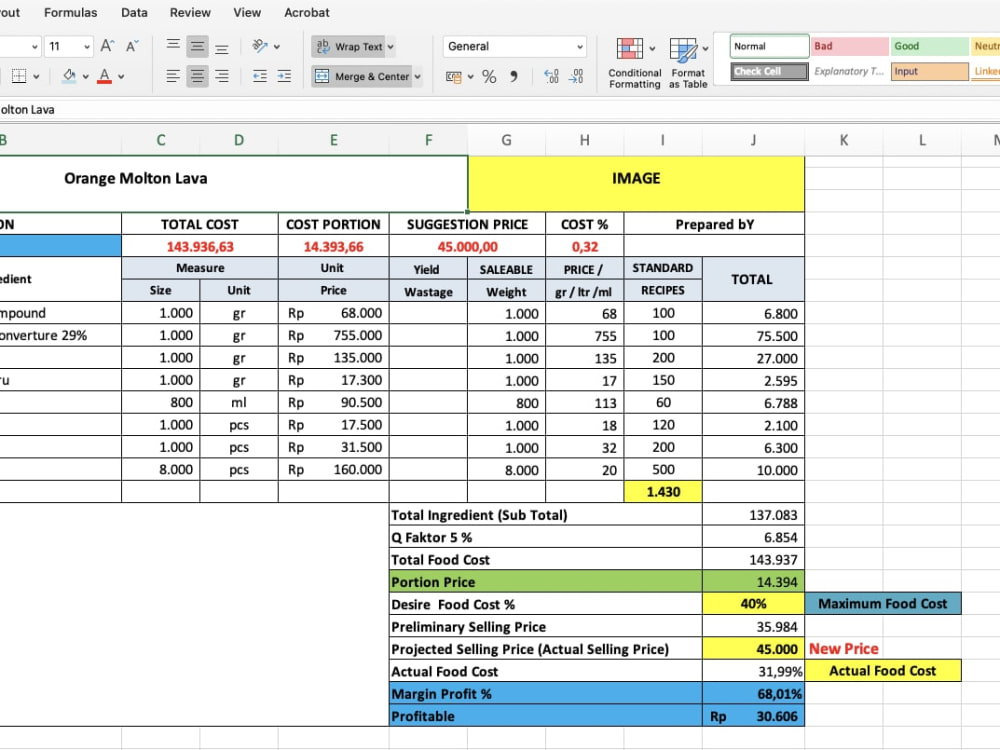Select column C header

point(161,140)
